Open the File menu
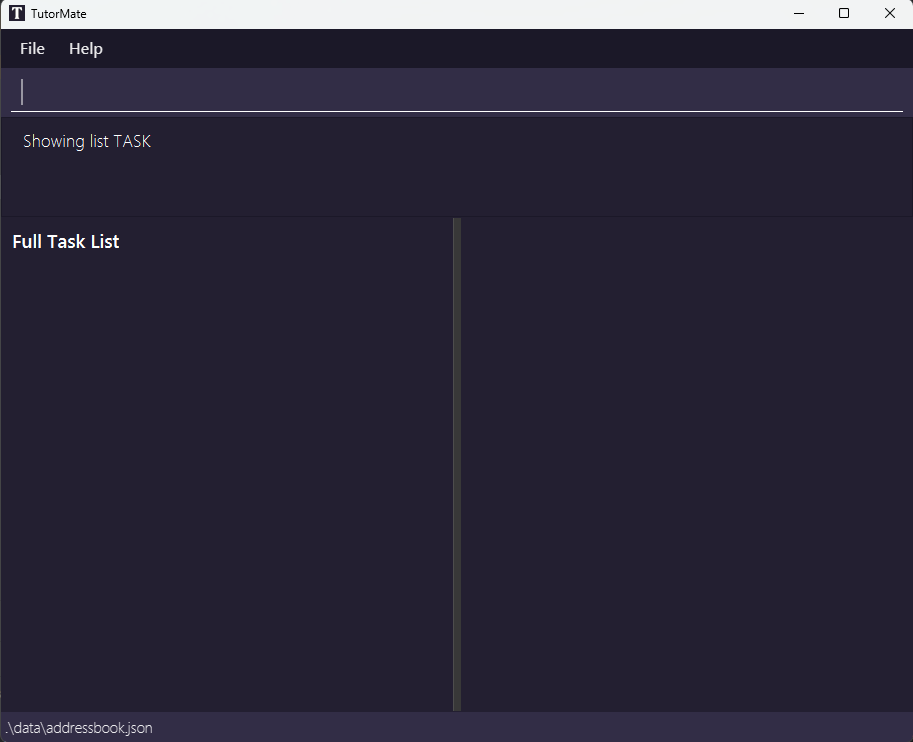The image size is (913, 742). coord(32,49)
